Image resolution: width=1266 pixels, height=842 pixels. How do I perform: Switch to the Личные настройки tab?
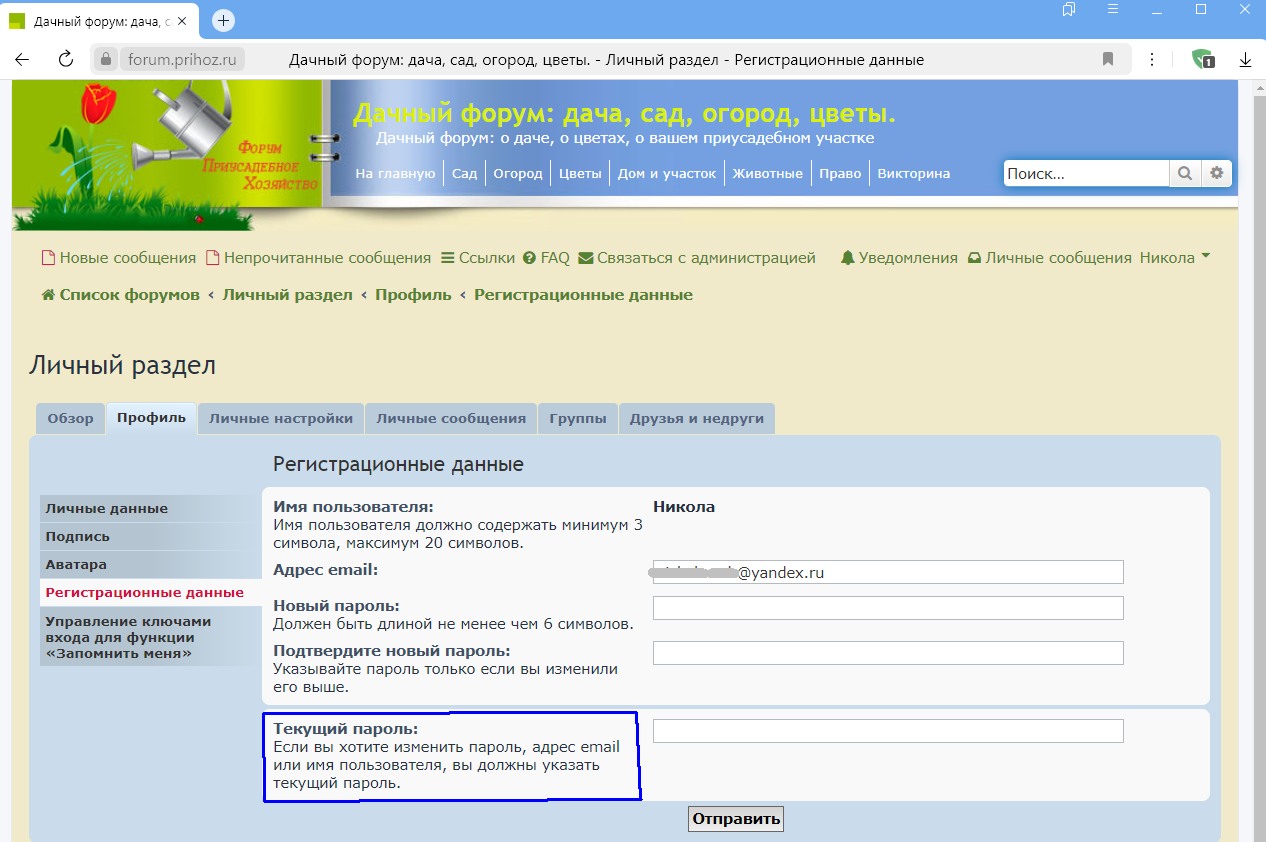280,418
